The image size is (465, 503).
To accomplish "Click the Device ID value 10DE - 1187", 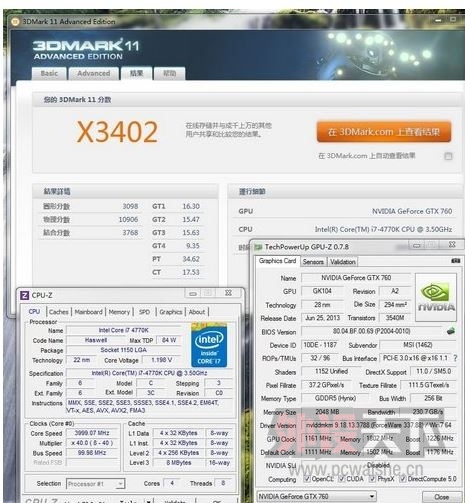I will [x=320, y=345].
